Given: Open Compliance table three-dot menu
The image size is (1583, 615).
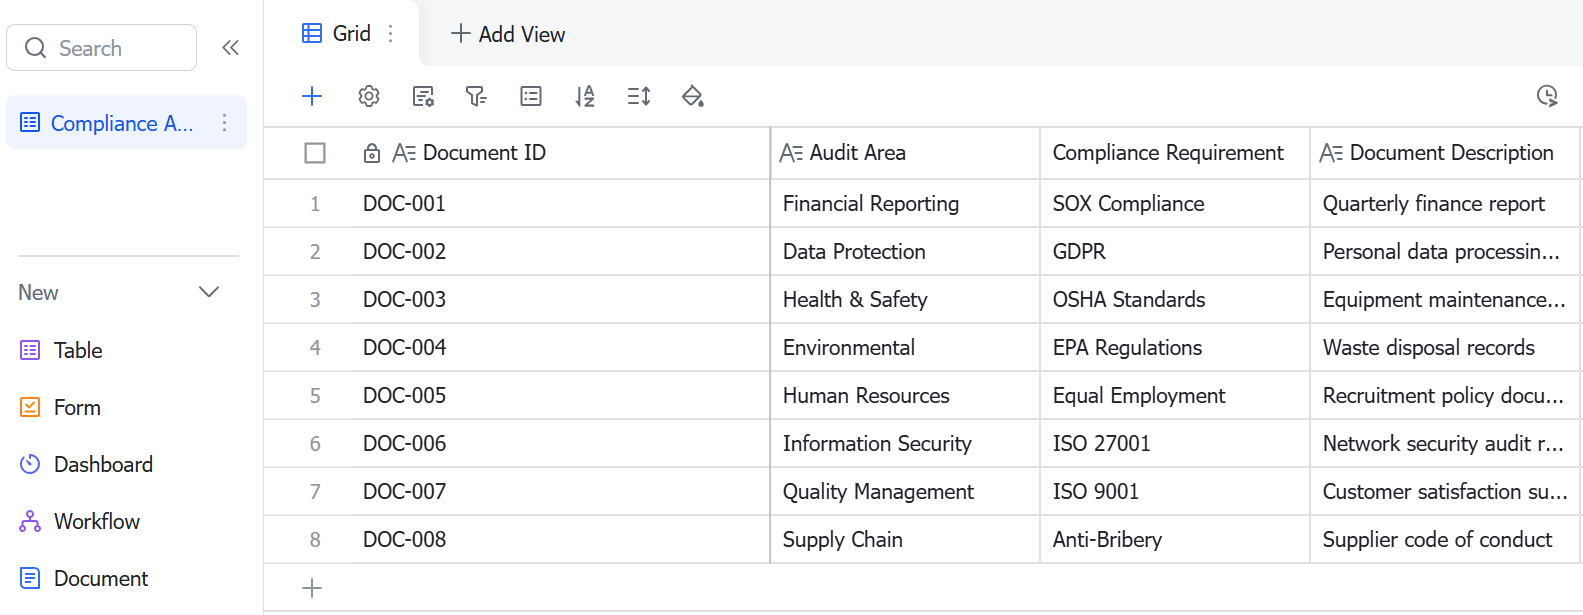Looking at the screenshot, I should click(x=224, y=122).
